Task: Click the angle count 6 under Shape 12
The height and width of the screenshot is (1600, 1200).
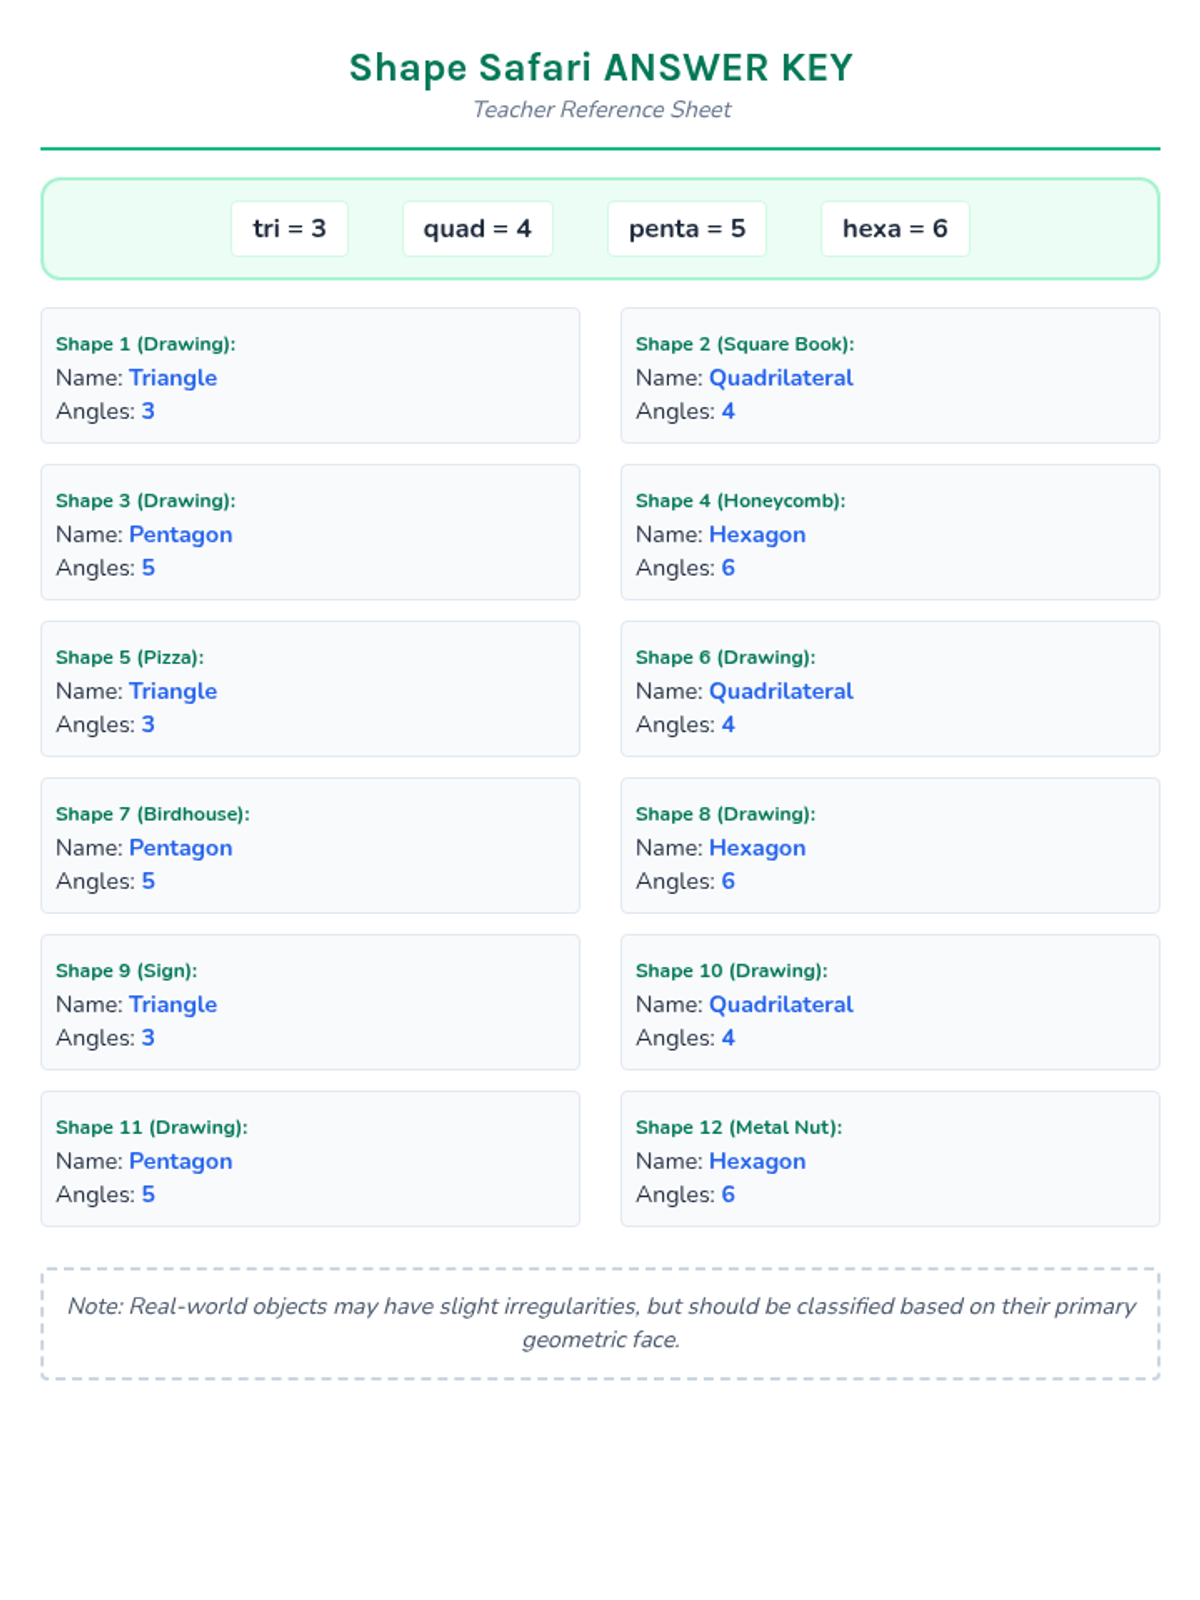Action: (x=728, y=1195)
